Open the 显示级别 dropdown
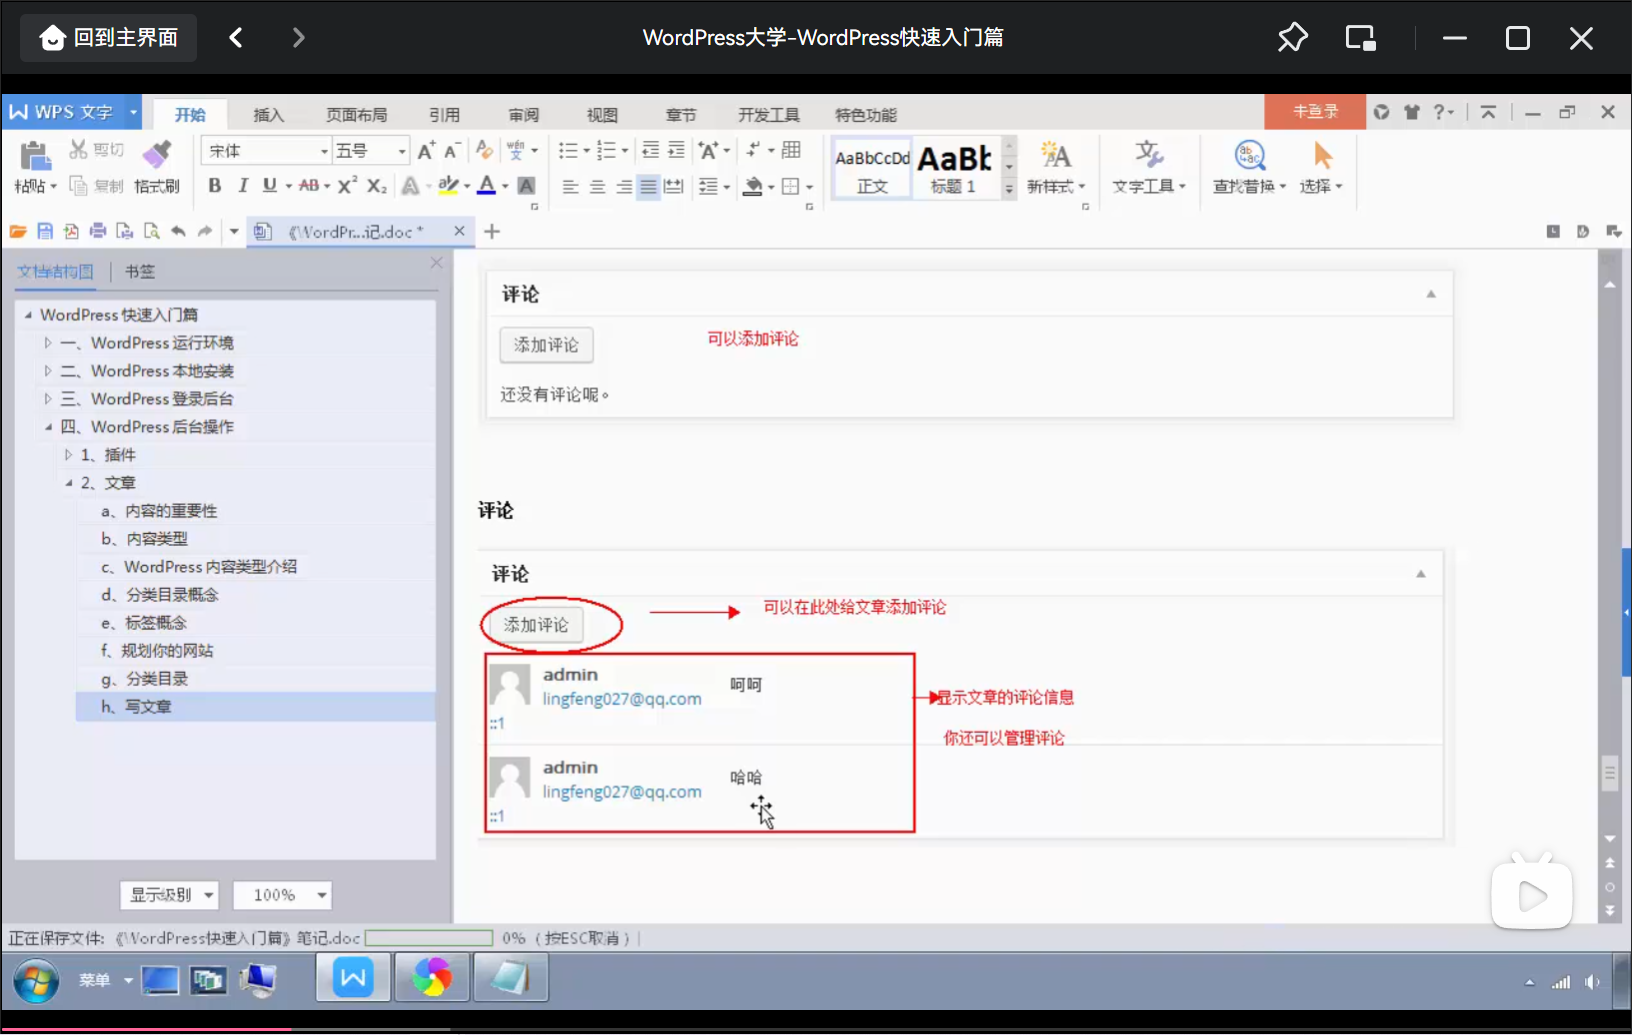Image resolution: width=1632 pixels, height=1035 pixels. click(x=170, y=895)
